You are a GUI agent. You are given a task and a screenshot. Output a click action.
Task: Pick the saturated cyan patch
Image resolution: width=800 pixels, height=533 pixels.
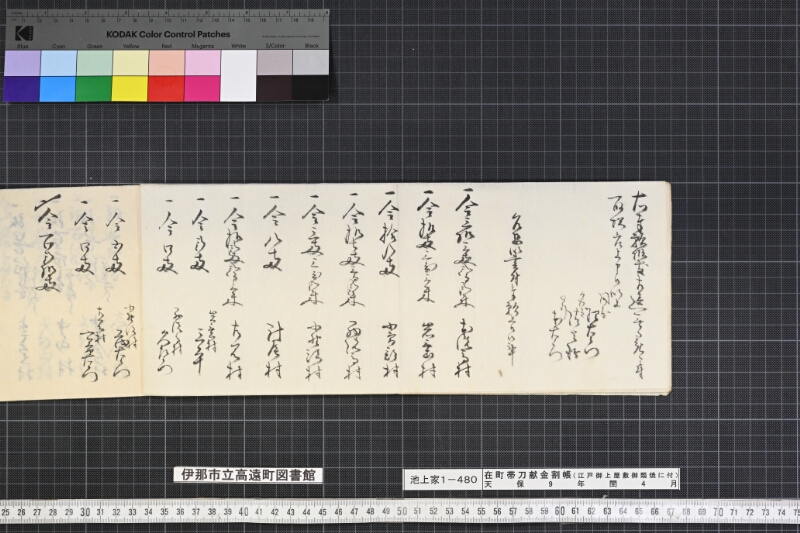pos(58,88)
